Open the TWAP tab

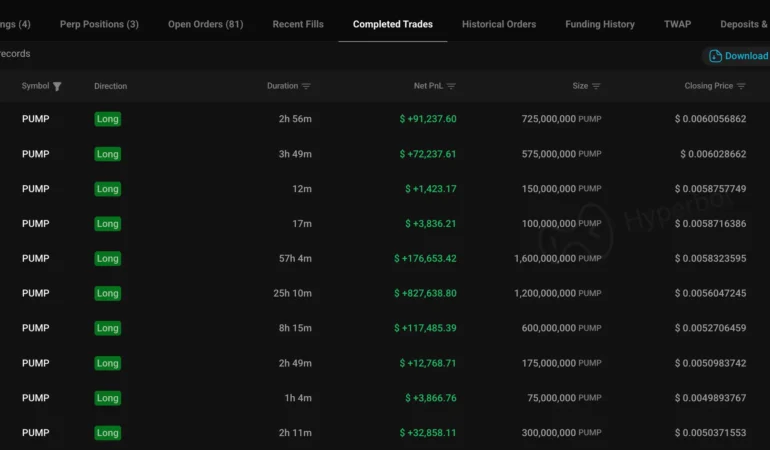[x=678, y=24]
